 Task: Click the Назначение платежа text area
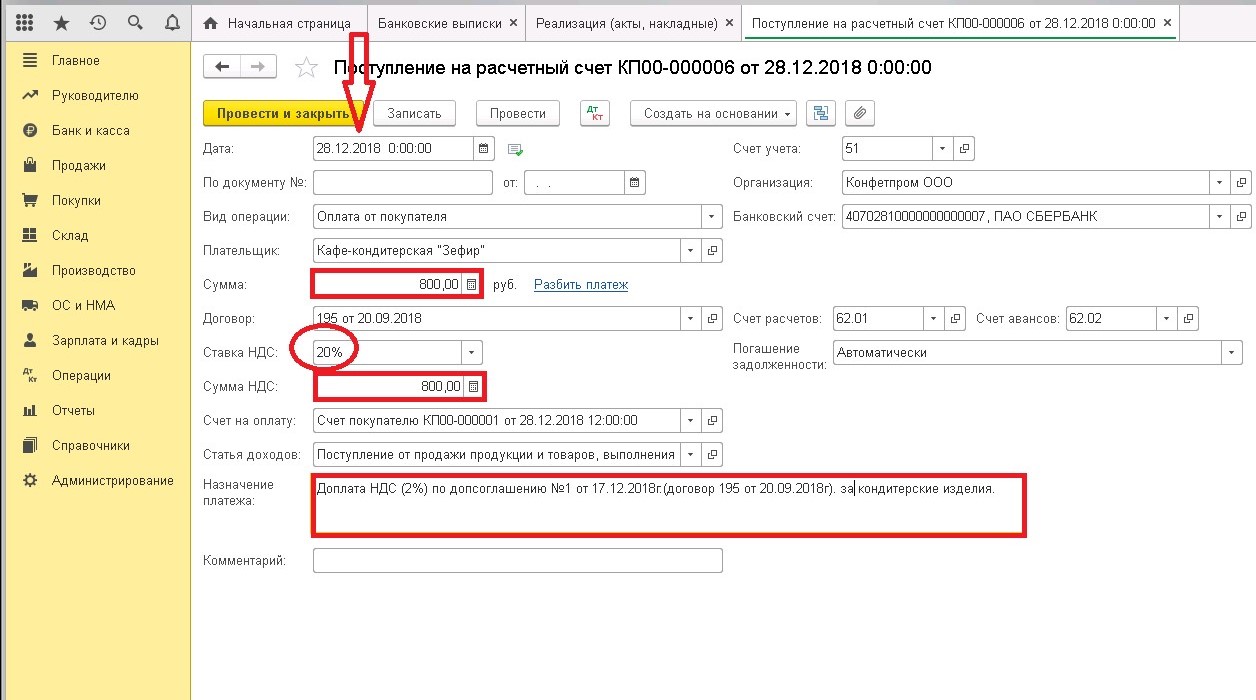pos(669,506)
